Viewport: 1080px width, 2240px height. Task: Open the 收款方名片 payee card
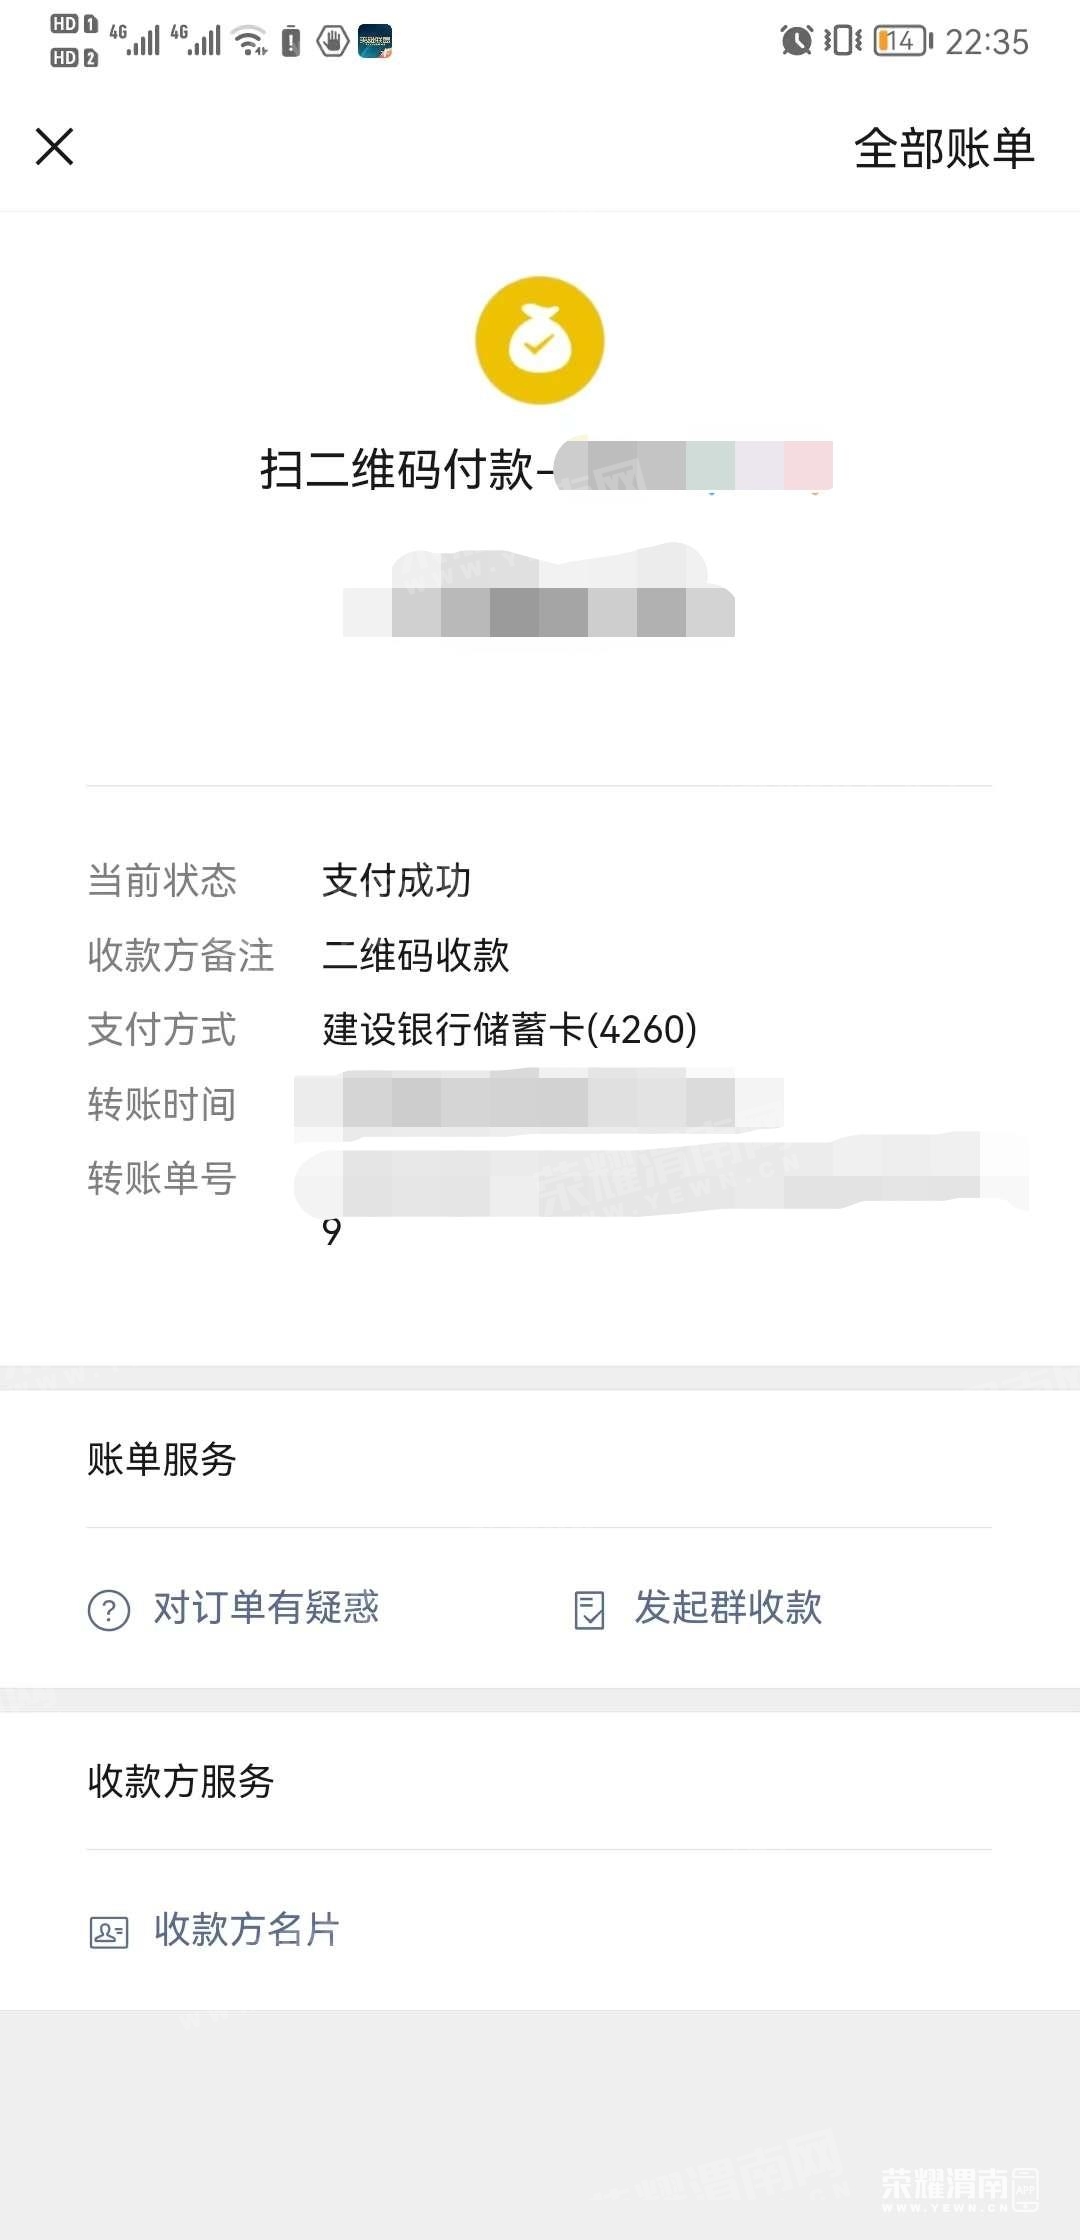pos(247,1930)
